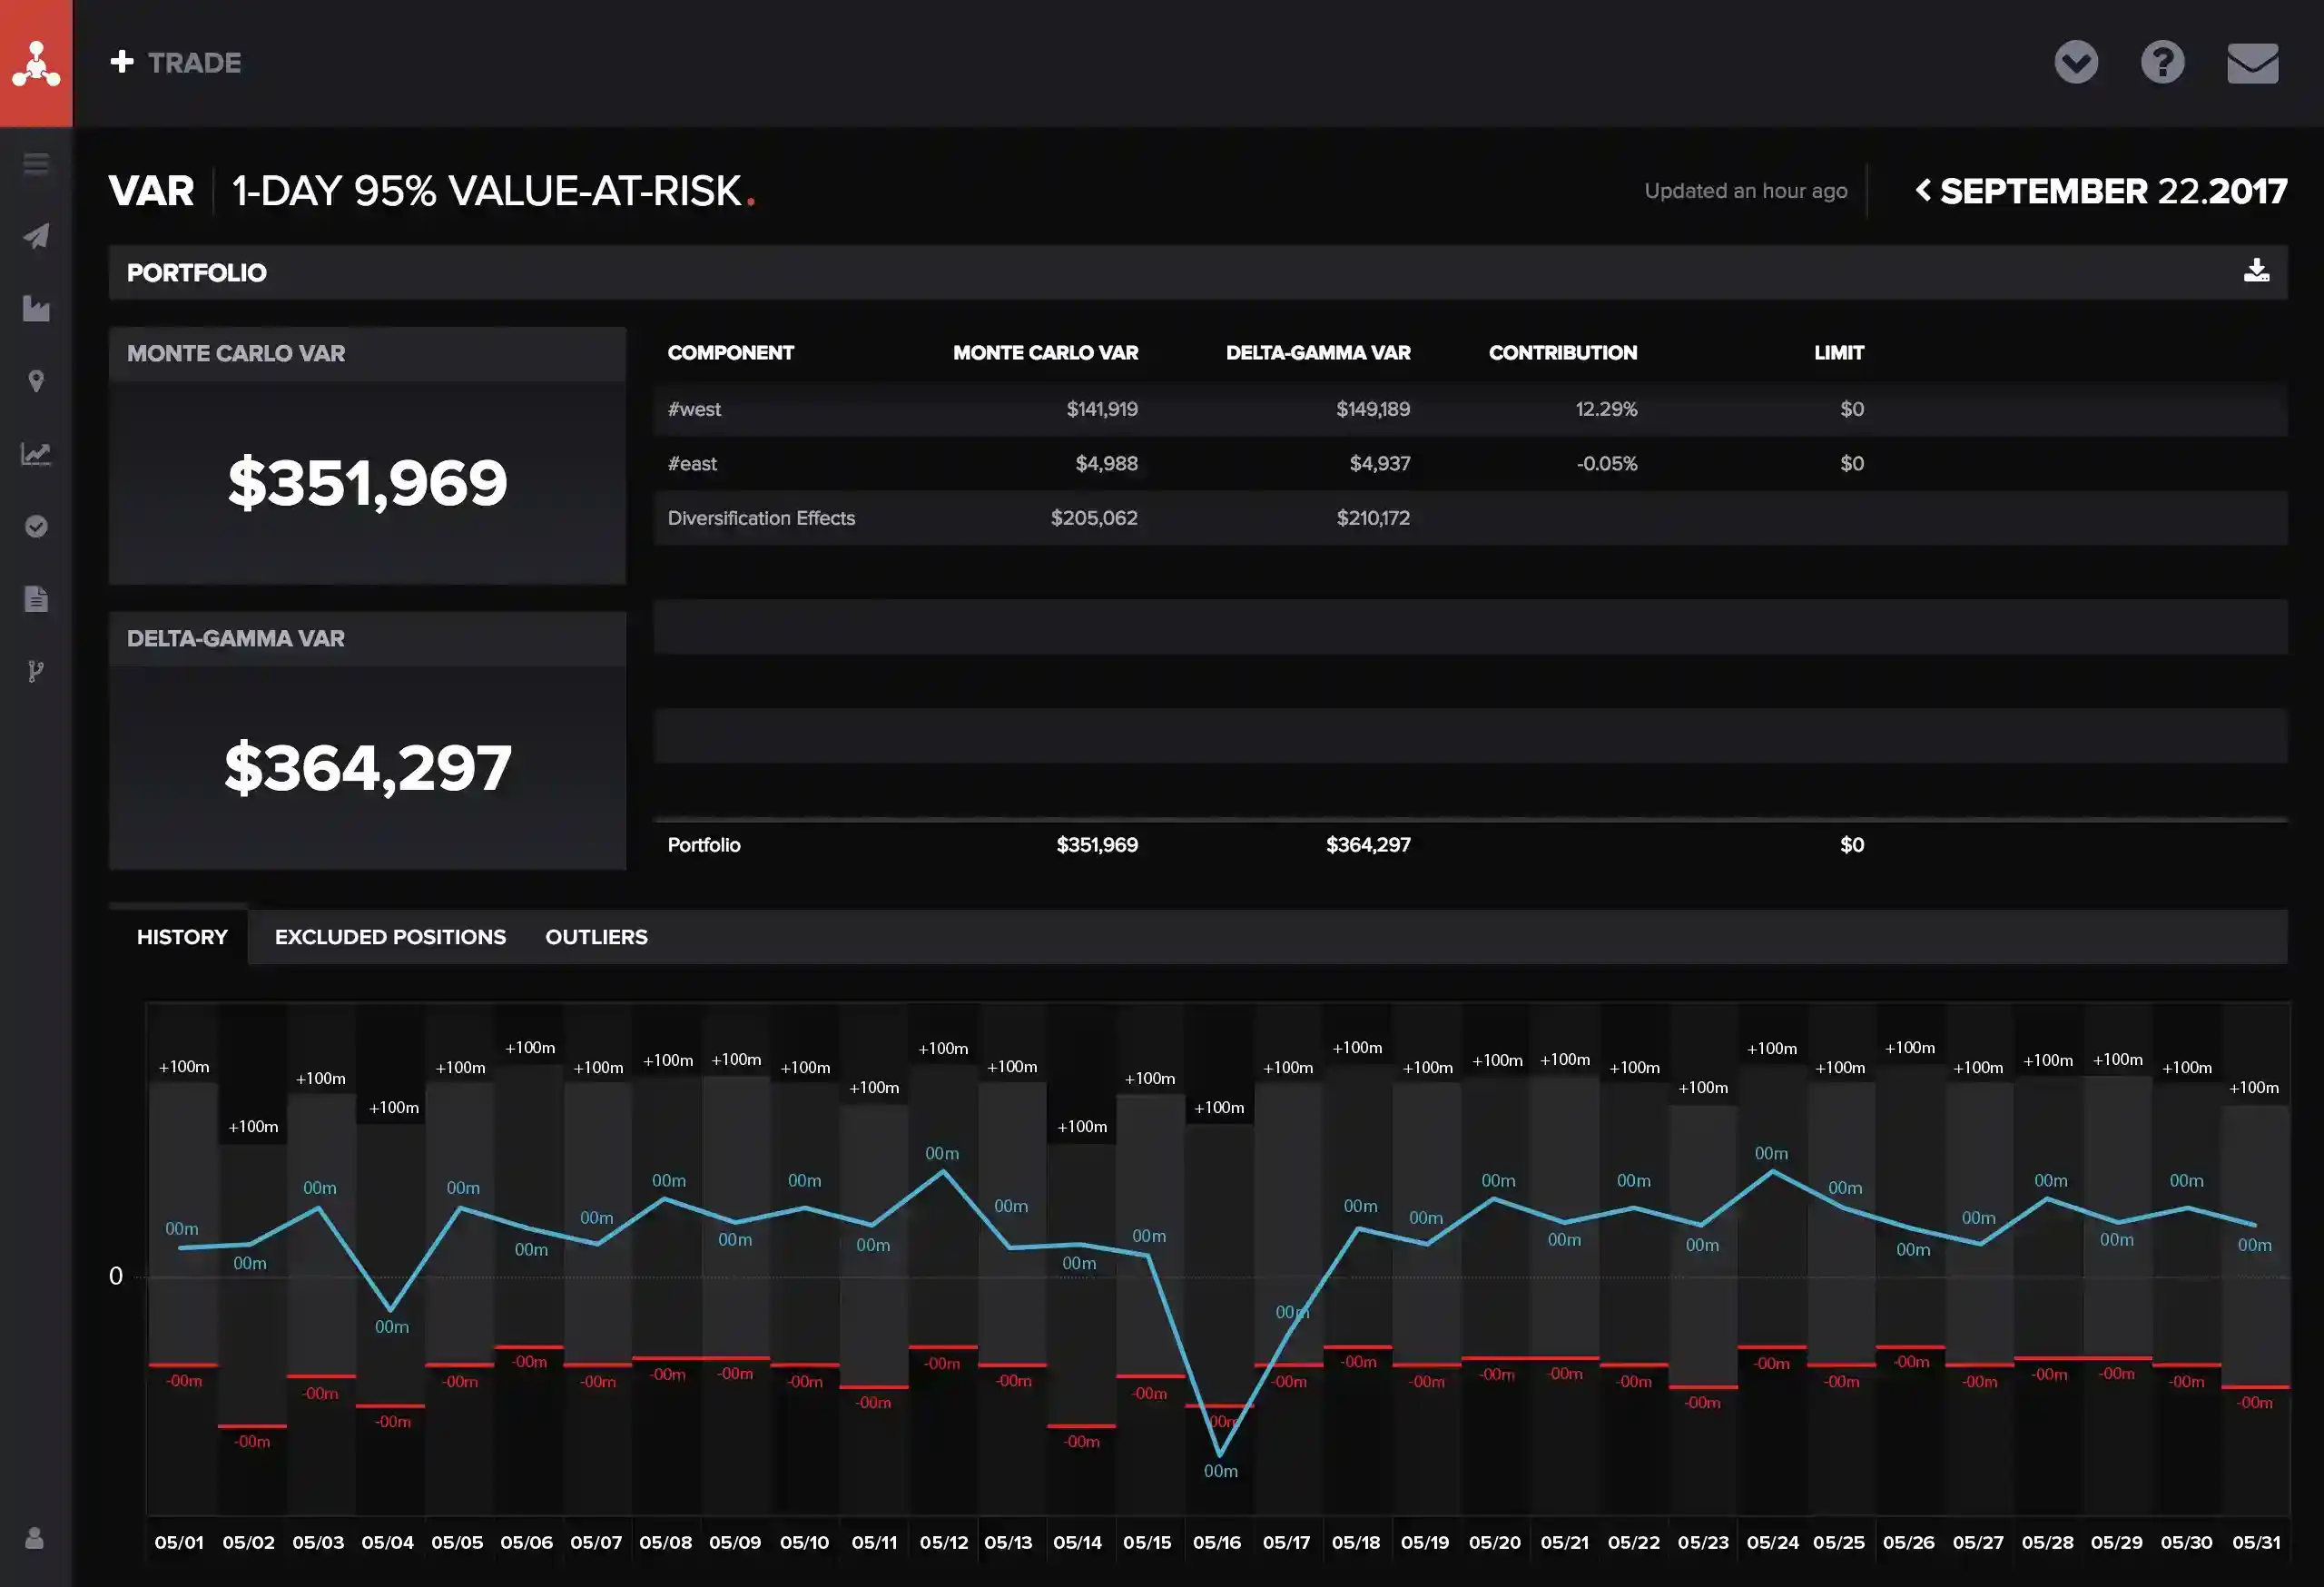The width and height of the screenshot is (2324, 1587).
Task: Click the $0 limit in the Portfolio row
Action: pos(1851,845)
